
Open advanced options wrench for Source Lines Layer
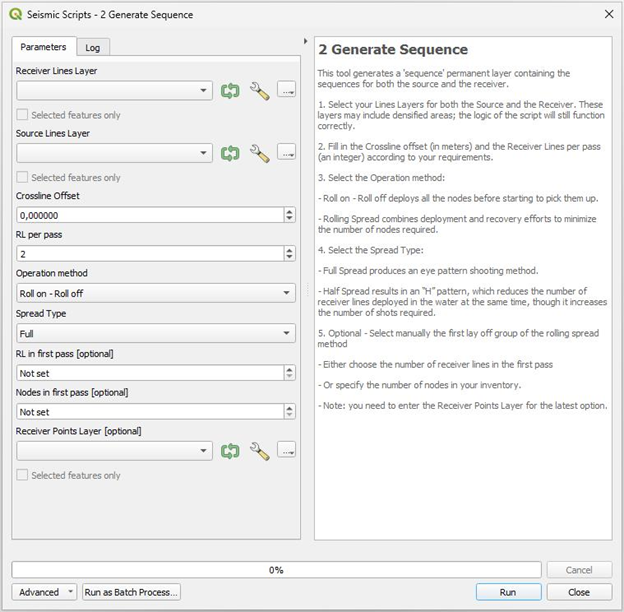(259, 153)
